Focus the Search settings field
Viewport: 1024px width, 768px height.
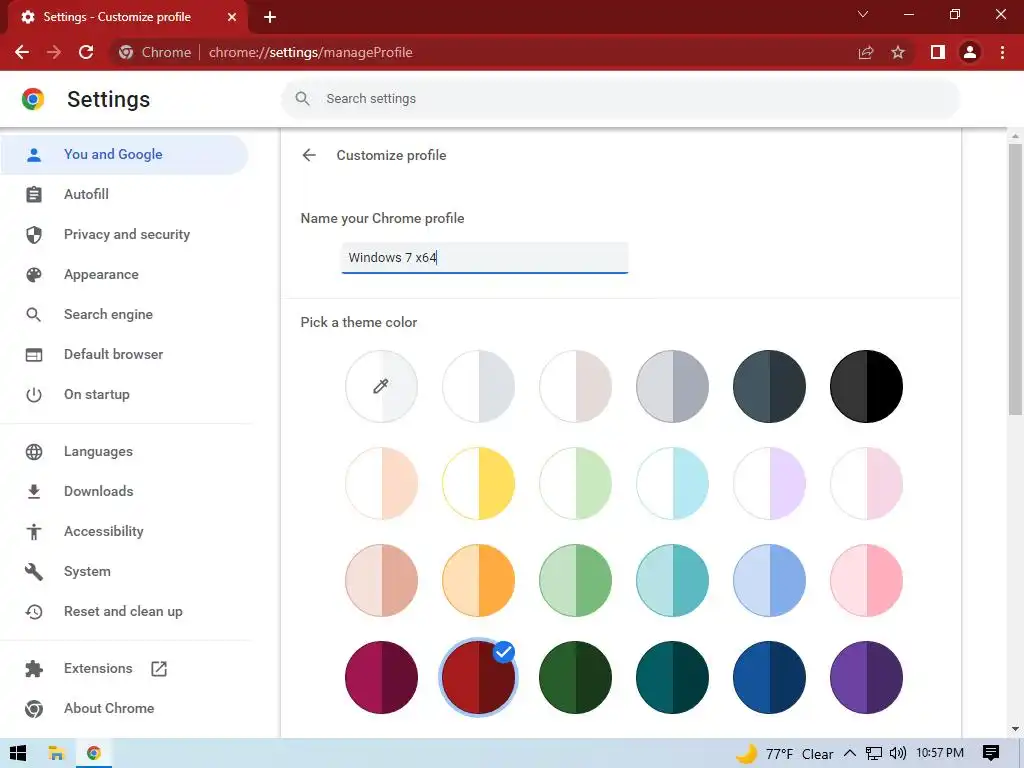tap(620, 99)
